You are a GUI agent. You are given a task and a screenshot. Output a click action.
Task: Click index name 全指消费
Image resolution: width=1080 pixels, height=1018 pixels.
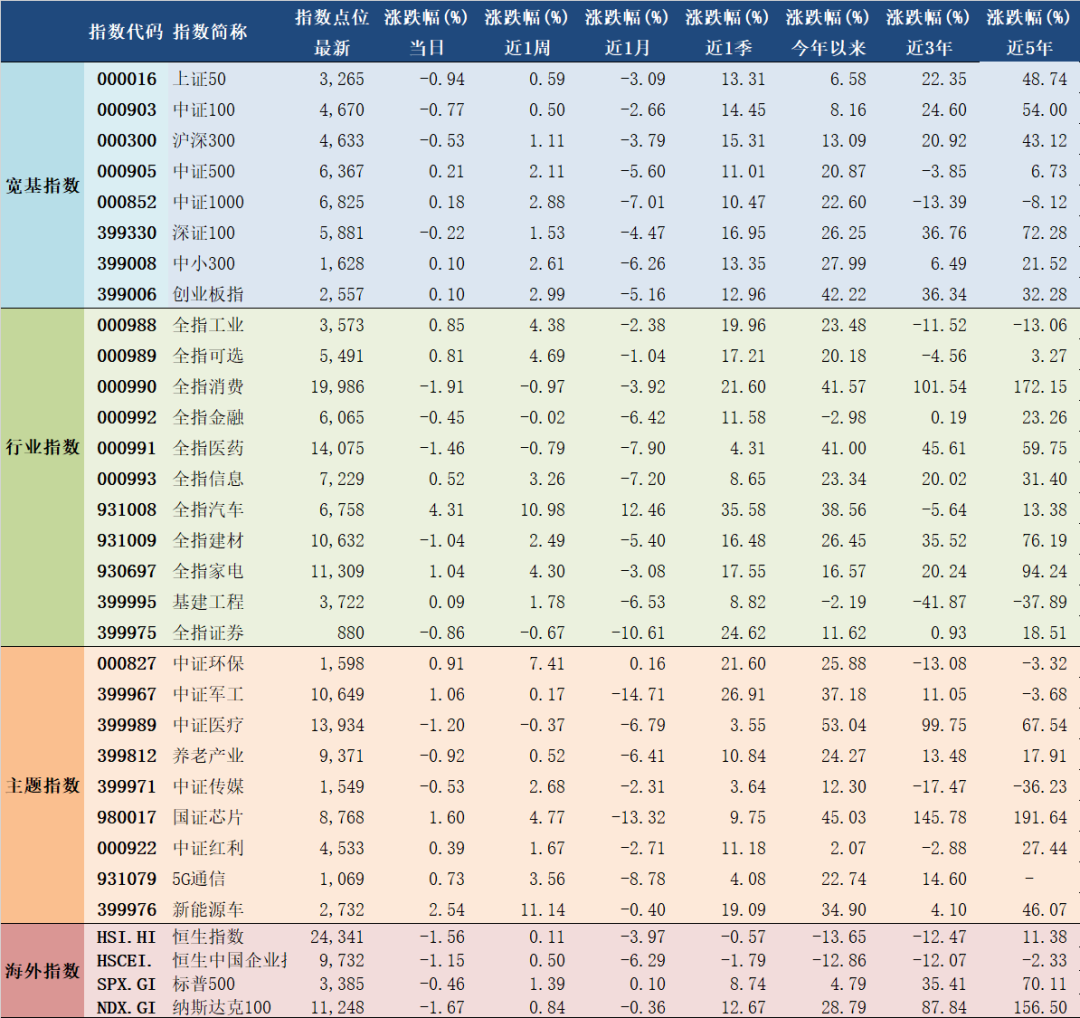[208, 387]
